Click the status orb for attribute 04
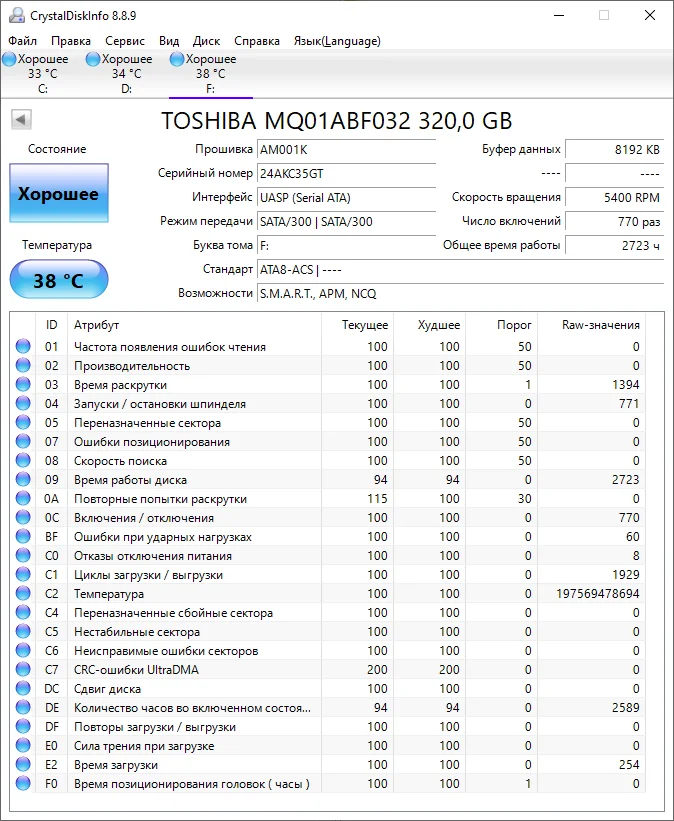 click(x=23, y=403)
